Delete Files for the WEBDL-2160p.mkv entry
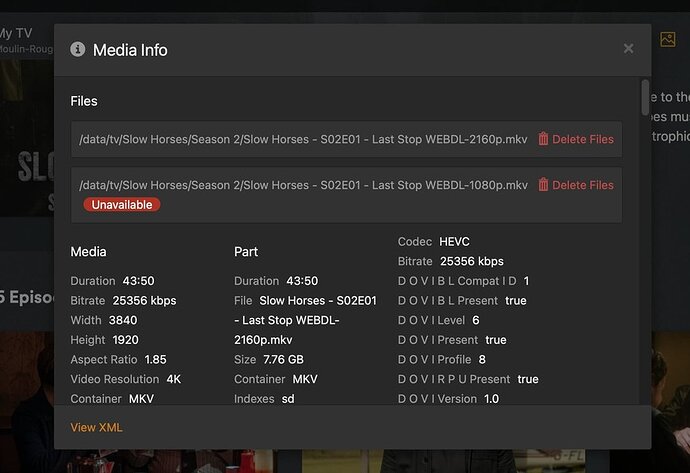 576,139
